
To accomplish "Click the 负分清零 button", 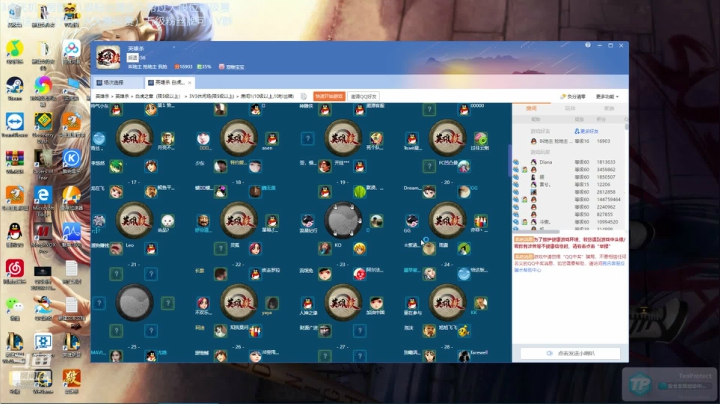I will point(573,96).
